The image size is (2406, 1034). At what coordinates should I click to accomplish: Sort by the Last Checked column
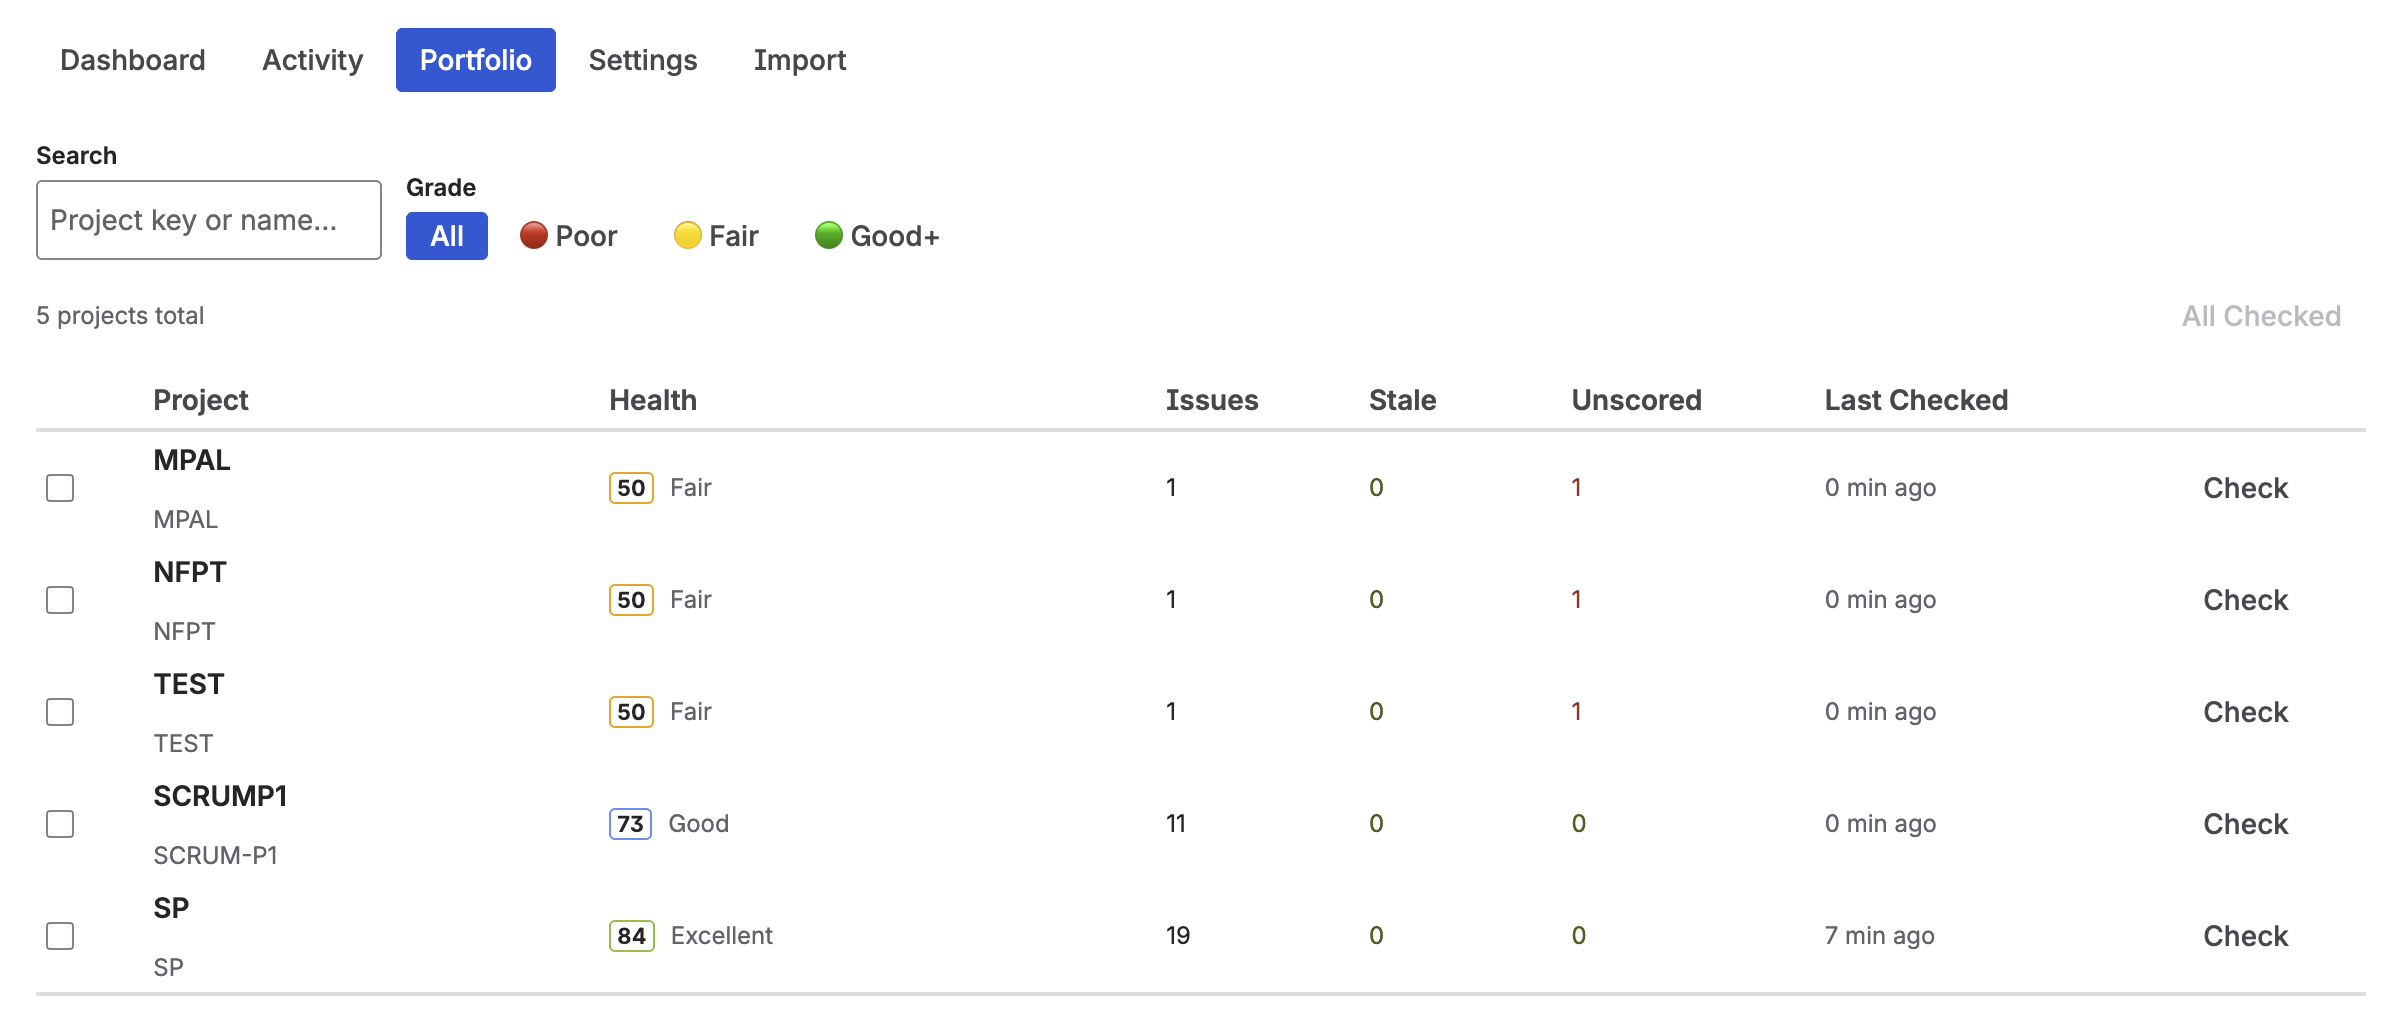point(1916,399)
